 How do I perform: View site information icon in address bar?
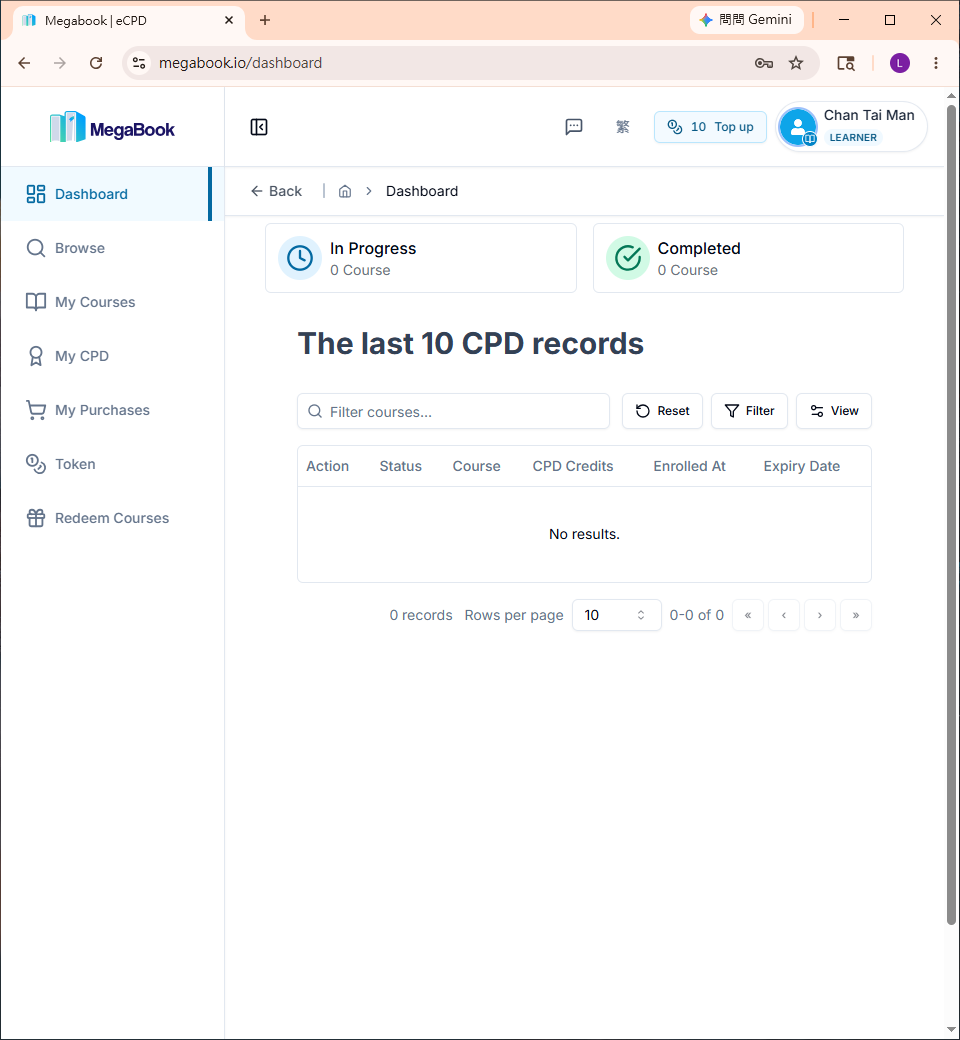[139, 63]
